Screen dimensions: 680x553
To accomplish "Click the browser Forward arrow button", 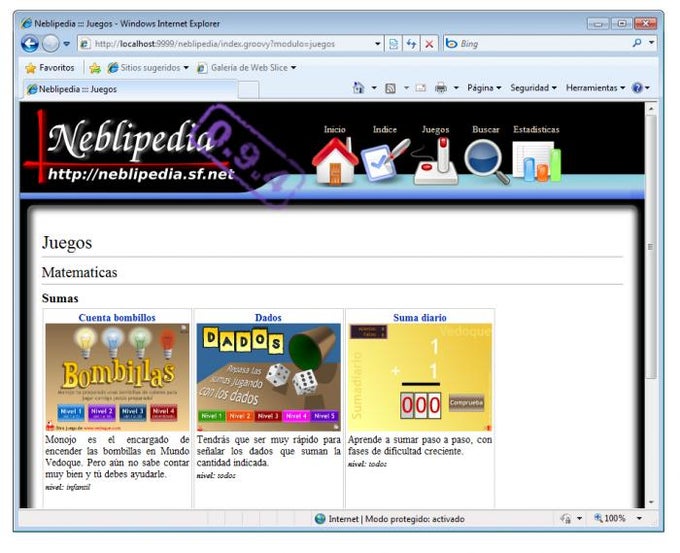I will 51,43.
